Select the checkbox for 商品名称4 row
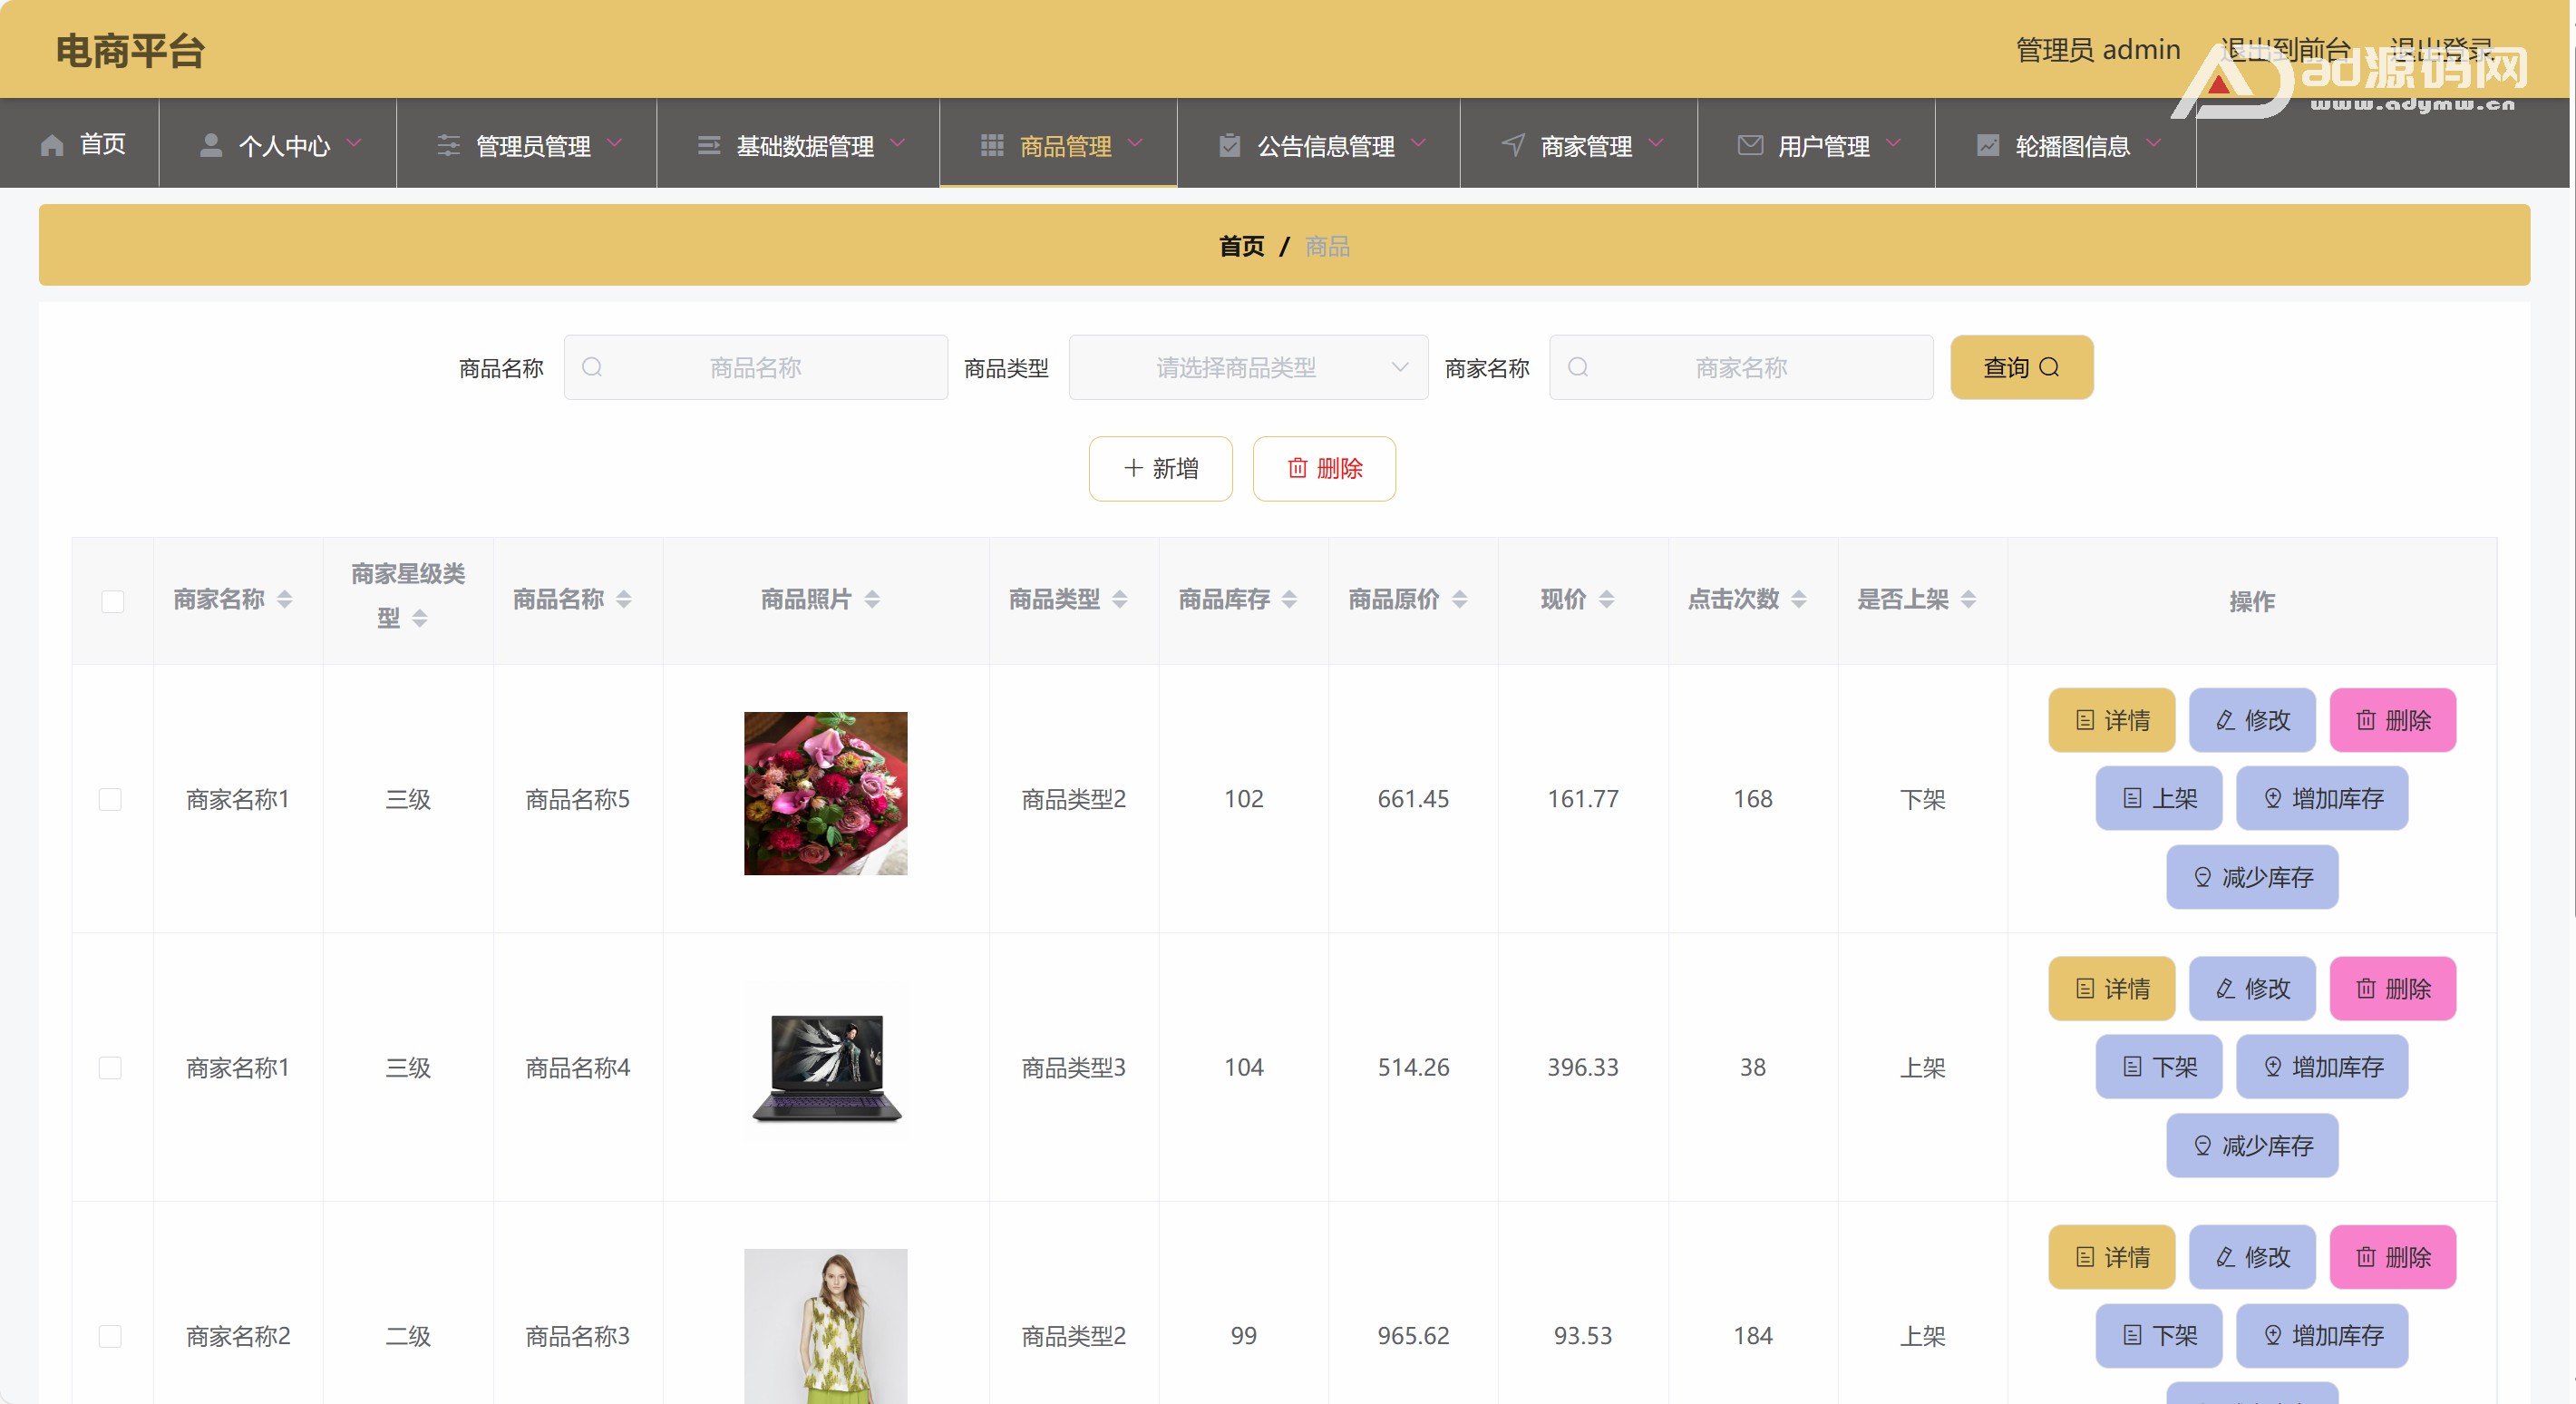The height and width of the screenshot is (1404, 2576). [x=110, y=1067]
